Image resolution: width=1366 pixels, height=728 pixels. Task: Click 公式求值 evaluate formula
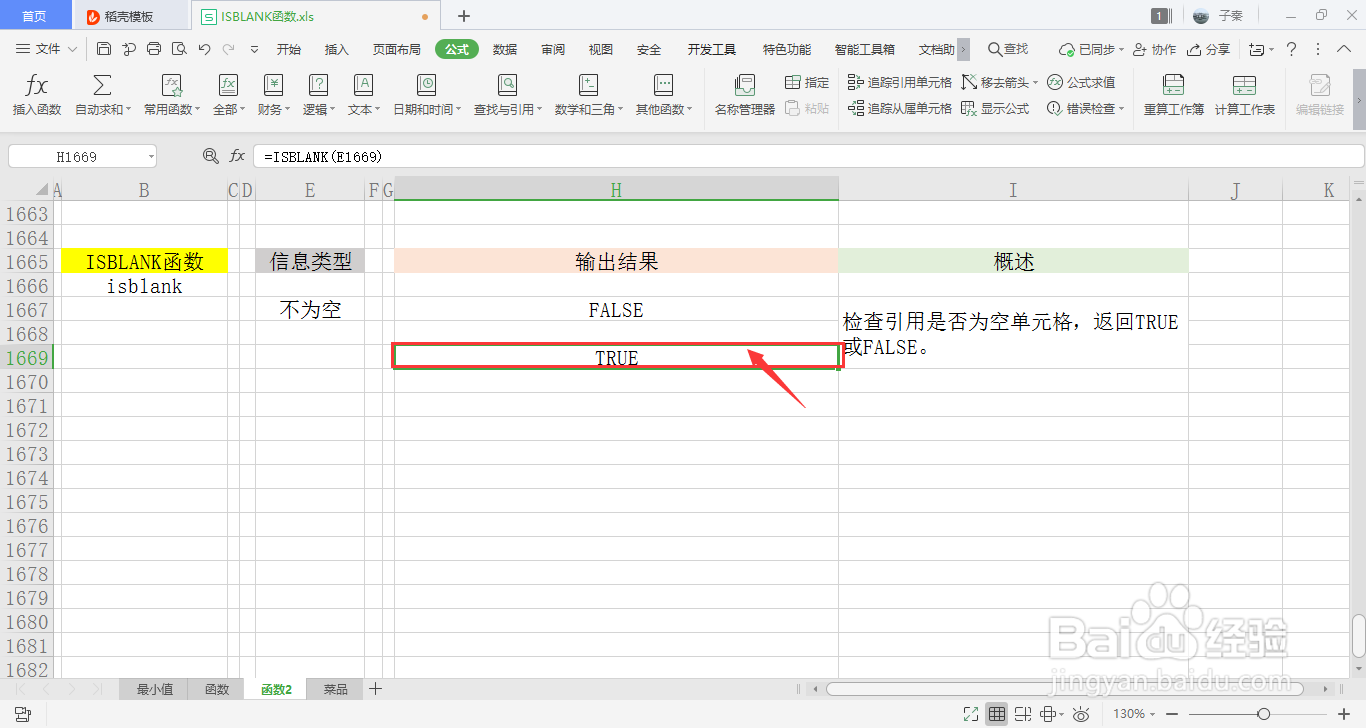(x=1081, y=82)
